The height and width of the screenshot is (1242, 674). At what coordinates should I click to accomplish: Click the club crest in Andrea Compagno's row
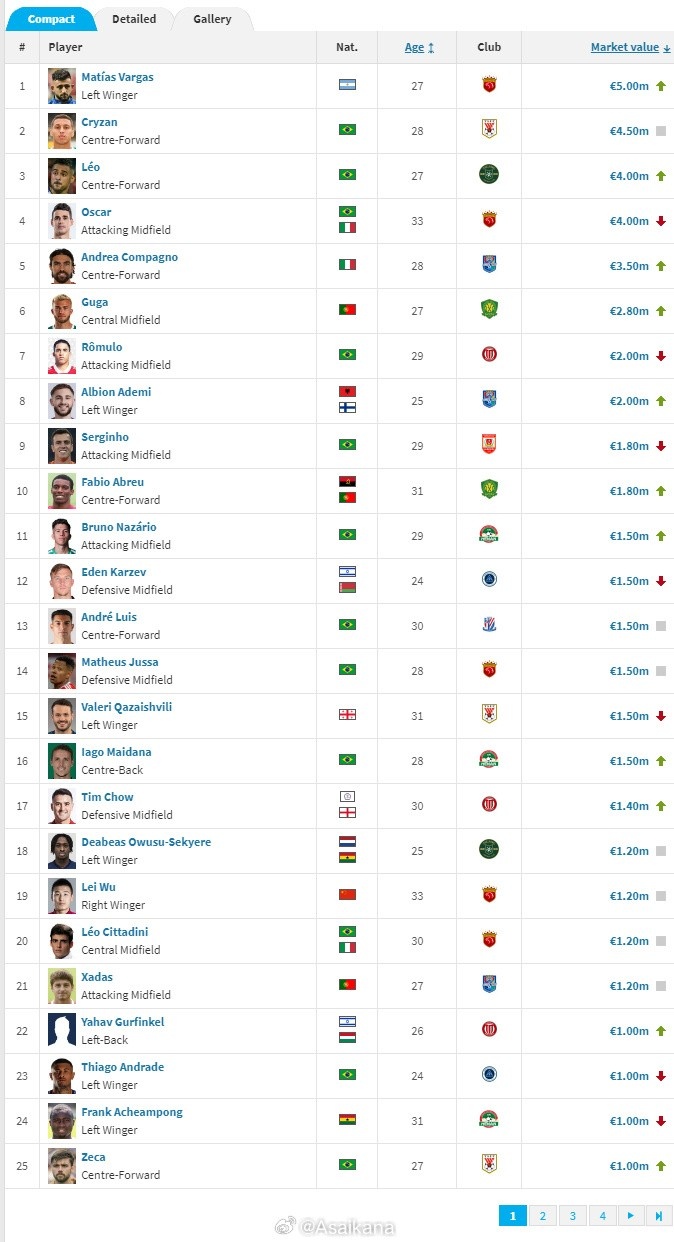(x=489, y=265)
